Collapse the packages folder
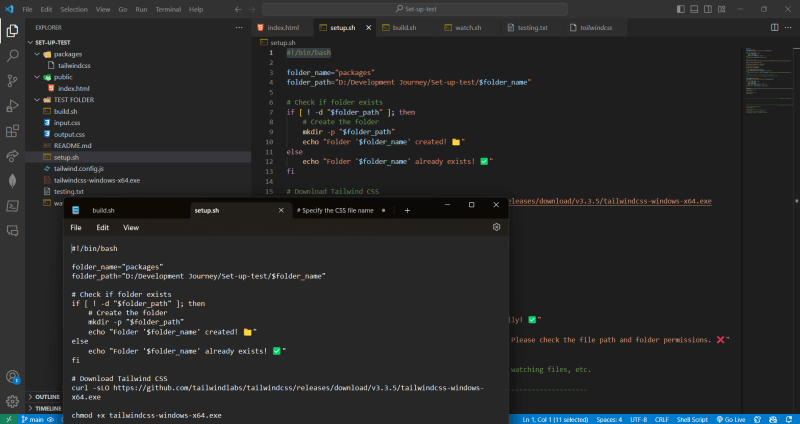 (x=37, y=54)
